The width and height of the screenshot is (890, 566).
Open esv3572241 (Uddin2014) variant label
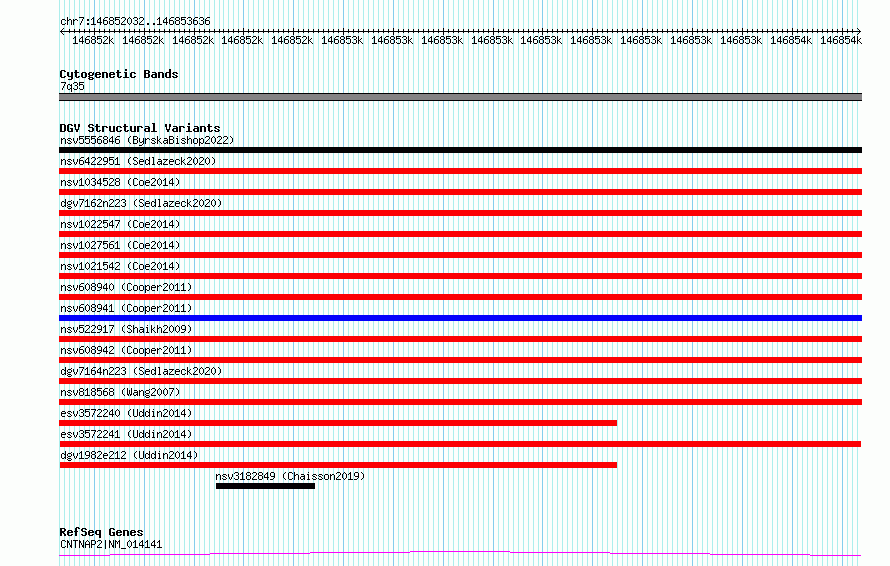[126, 434]
